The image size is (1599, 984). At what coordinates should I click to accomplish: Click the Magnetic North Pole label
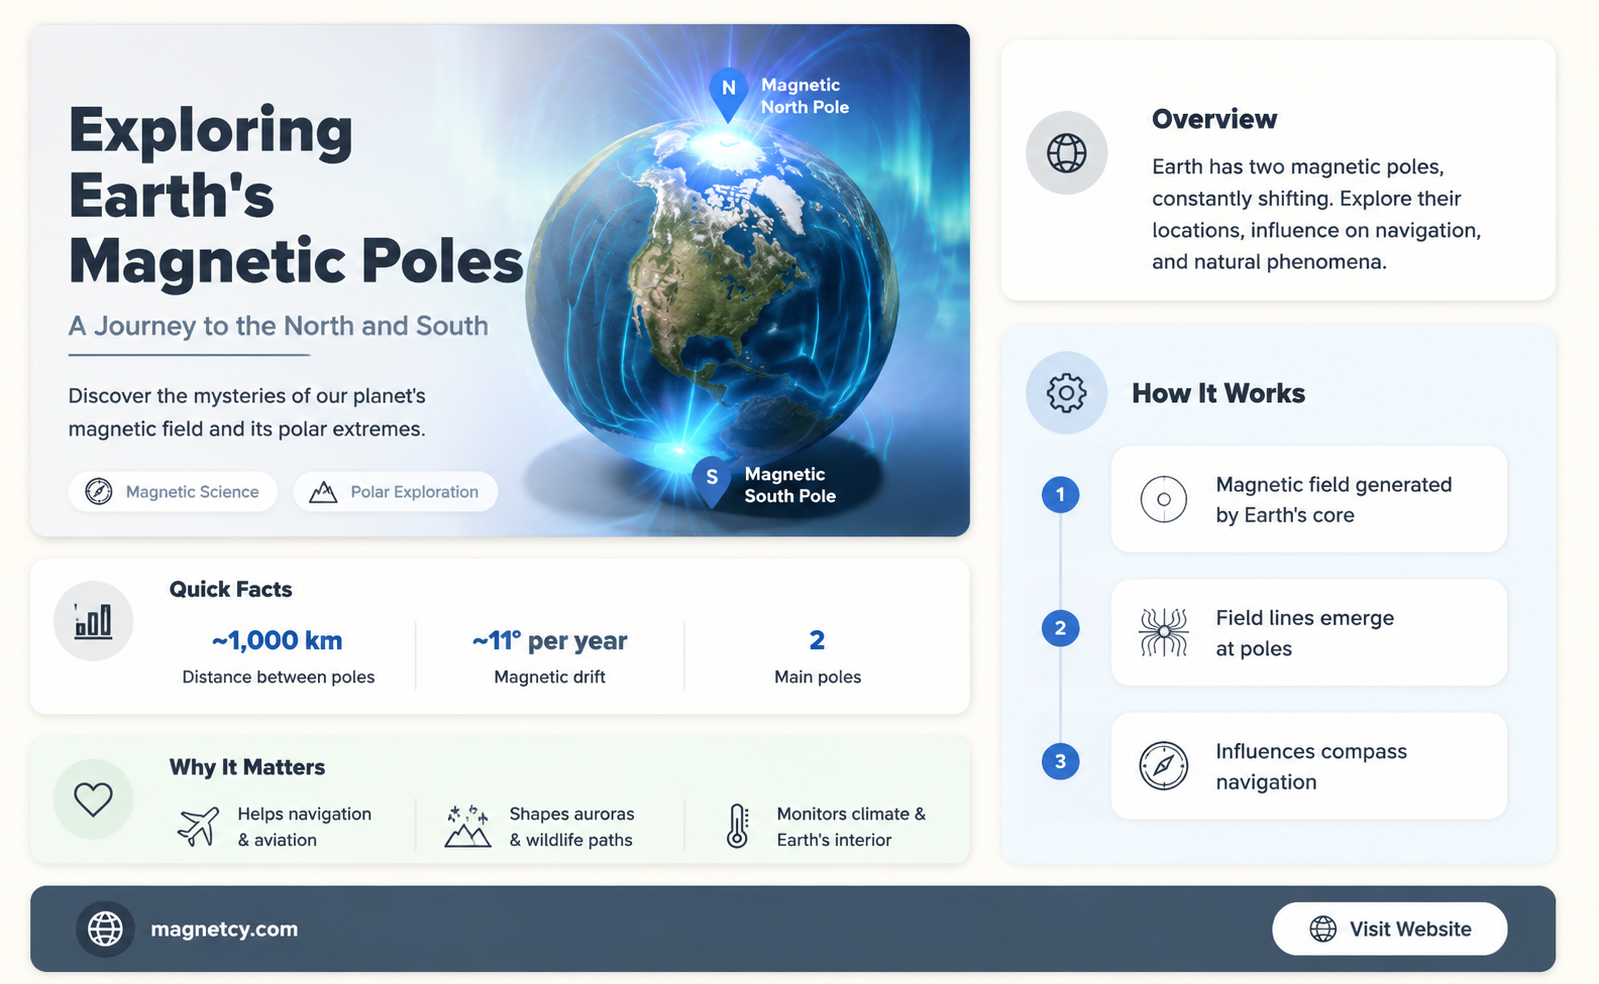coord(805,96)
